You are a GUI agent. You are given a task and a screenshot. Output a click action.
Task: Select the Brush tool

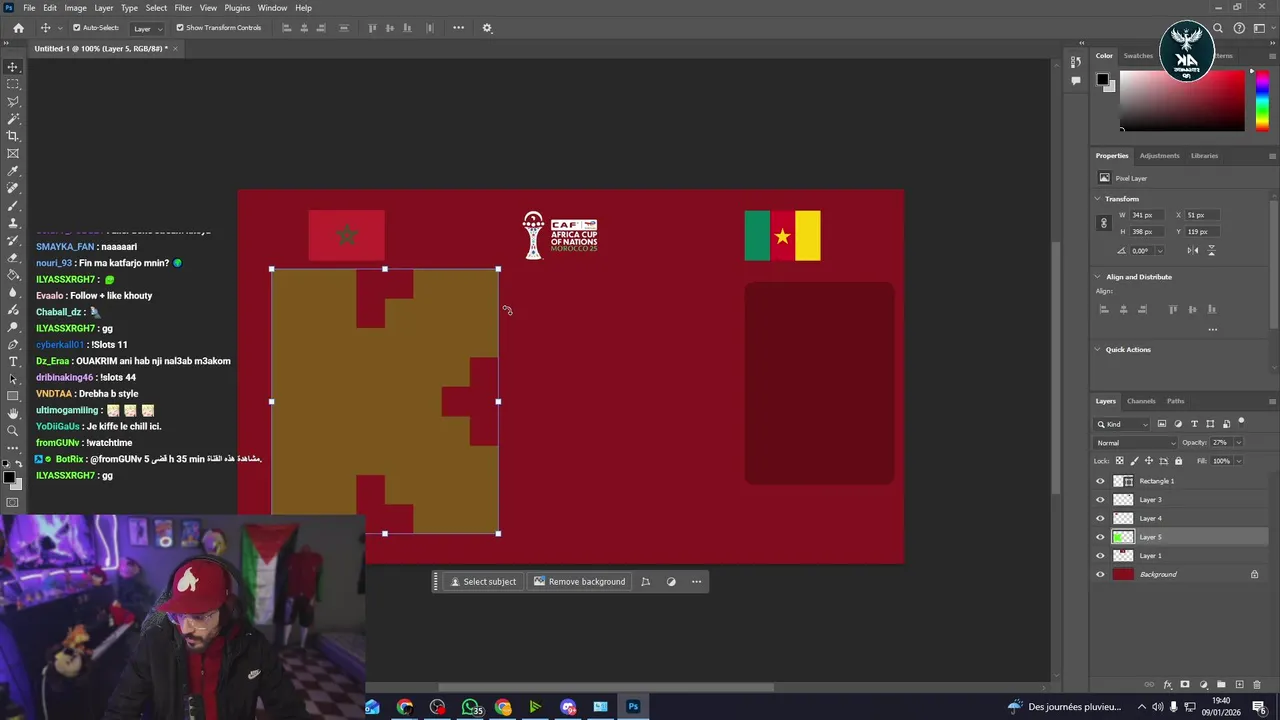click(13, 206)
